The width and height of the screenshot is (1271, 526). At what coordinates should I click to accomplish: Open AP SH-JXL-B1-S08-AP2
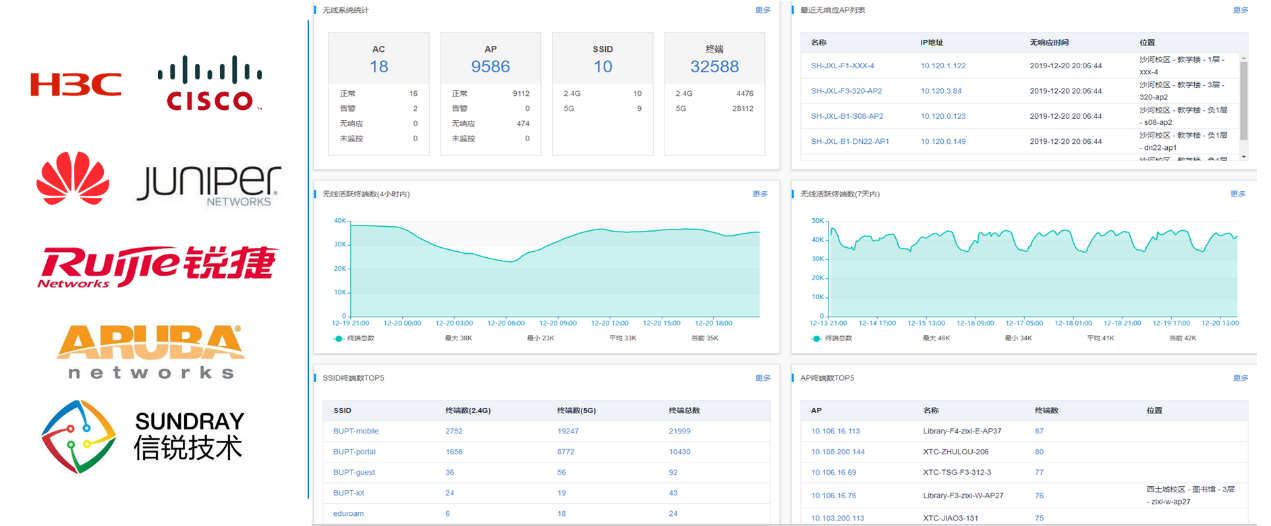[847, 116]
